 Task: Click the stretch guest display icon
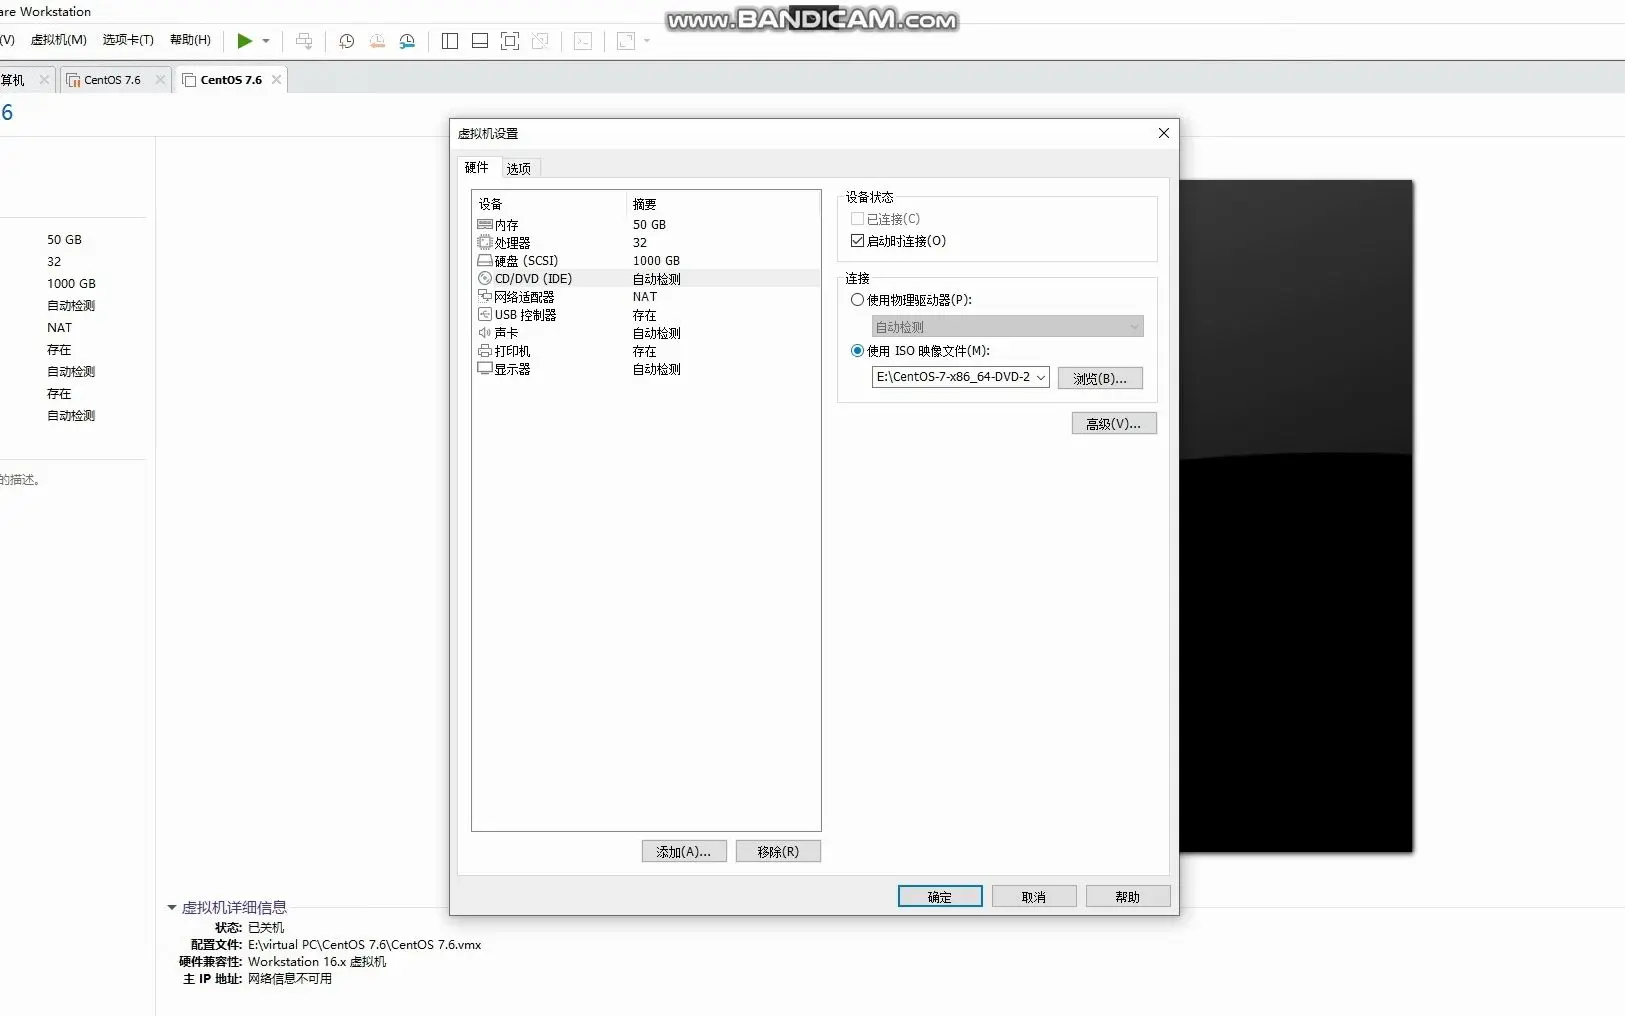coord(626,41)
